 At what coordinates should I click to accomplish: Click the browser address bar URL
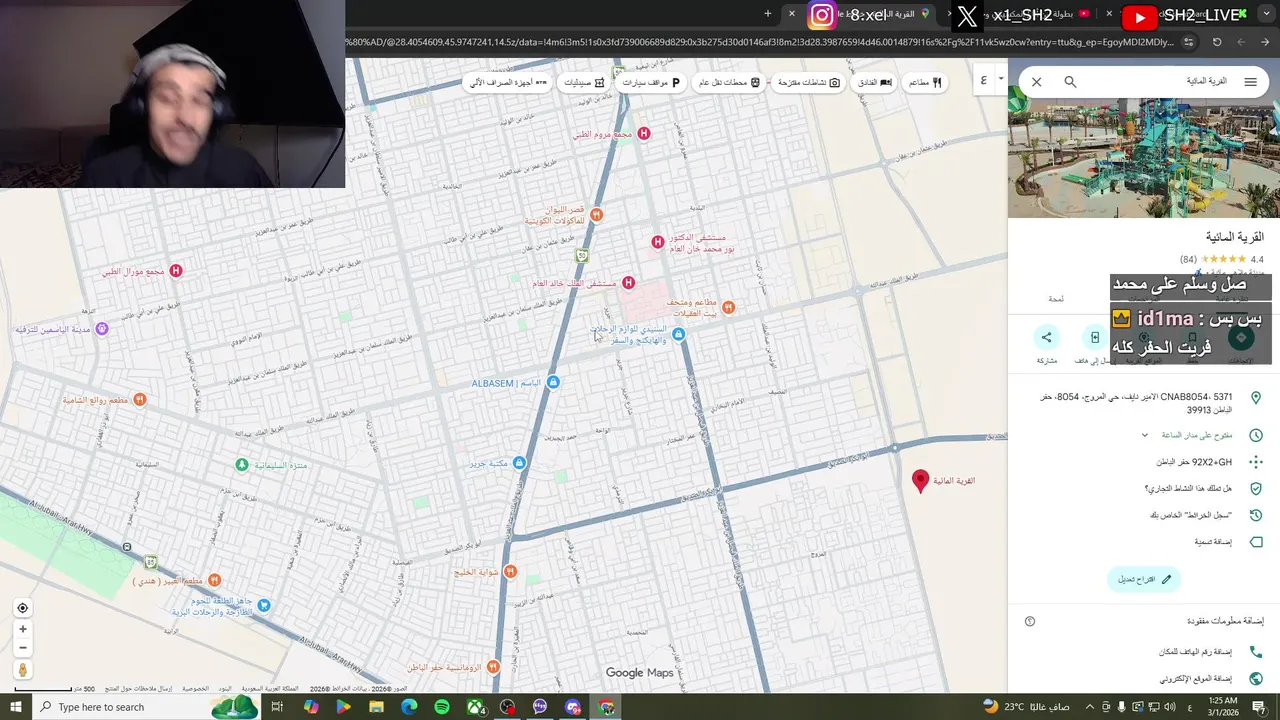click(x=760, y=42)
